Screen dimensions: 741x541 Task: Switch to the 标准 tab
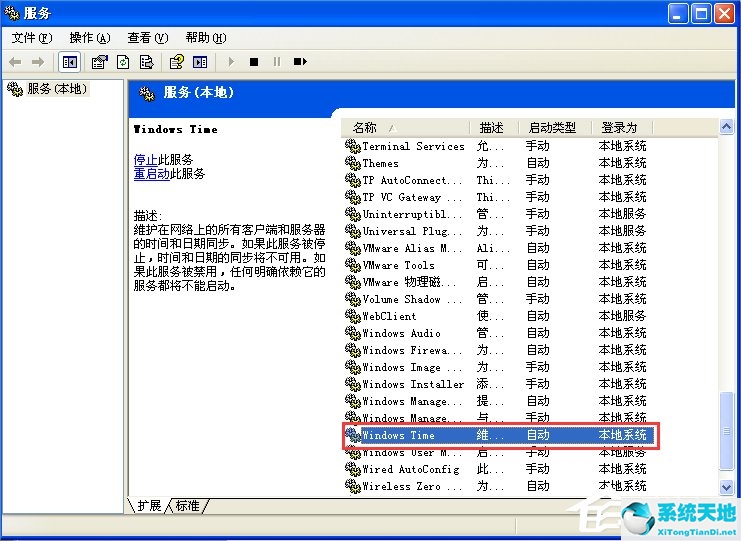click(x=188, y=506)
